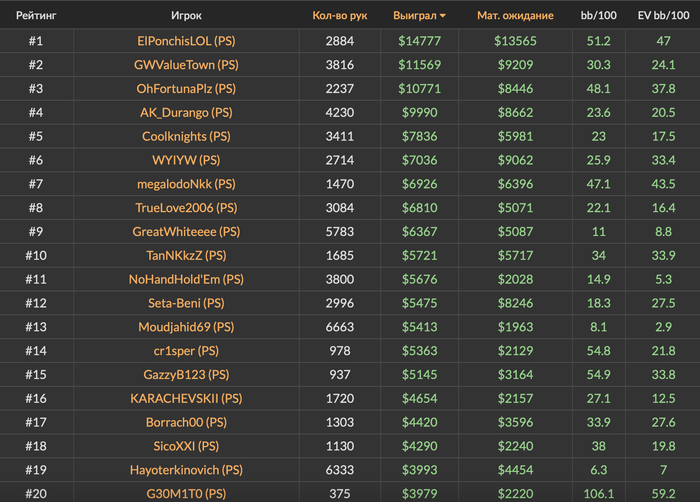Select player megalodoNkk (PS)

187,184
